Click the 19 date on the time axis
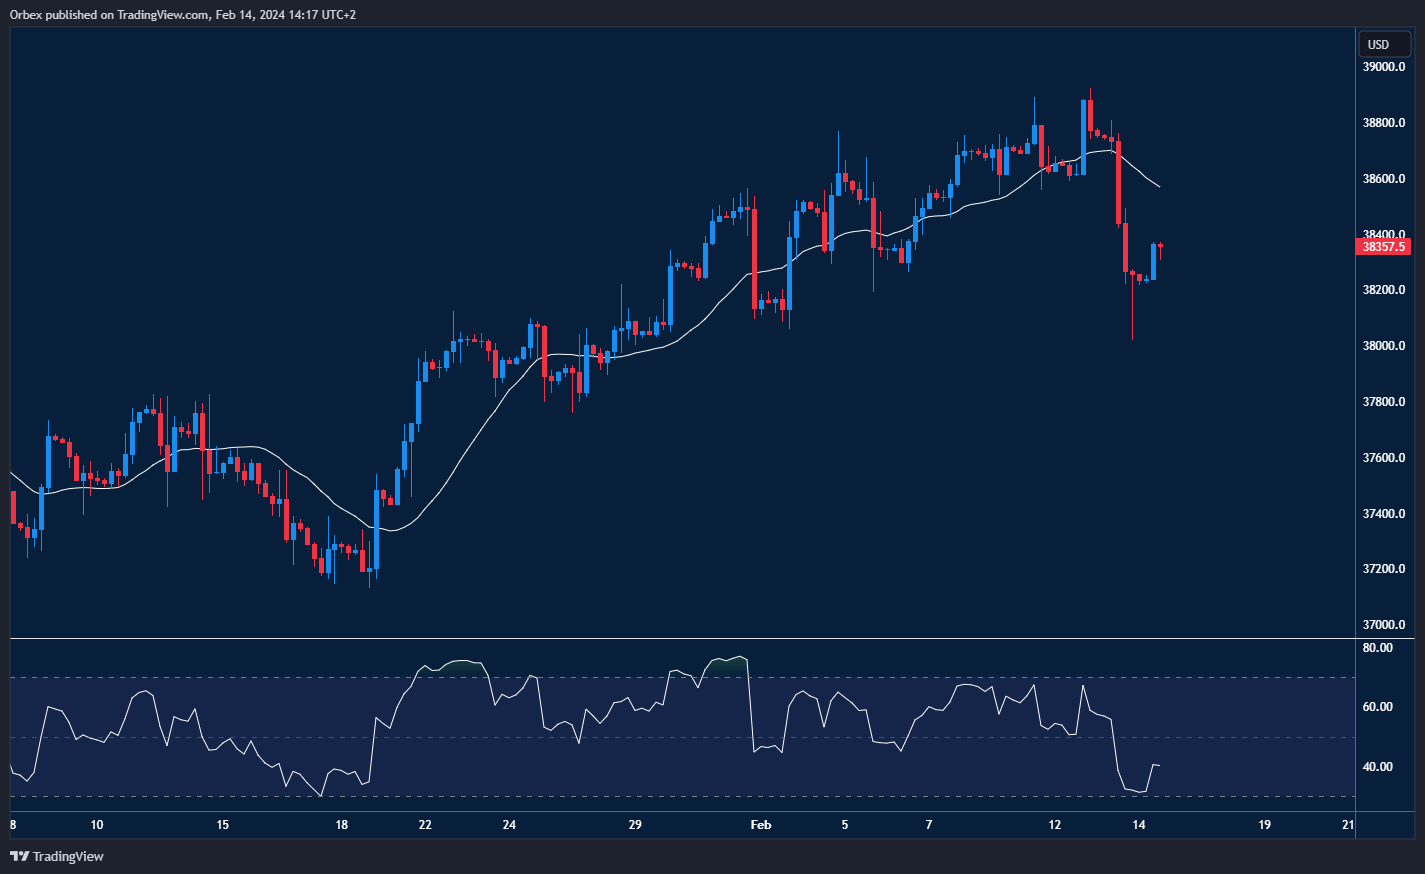Image resolution: width=1425 pixels, height=874 pixels. pos(1264,825)
